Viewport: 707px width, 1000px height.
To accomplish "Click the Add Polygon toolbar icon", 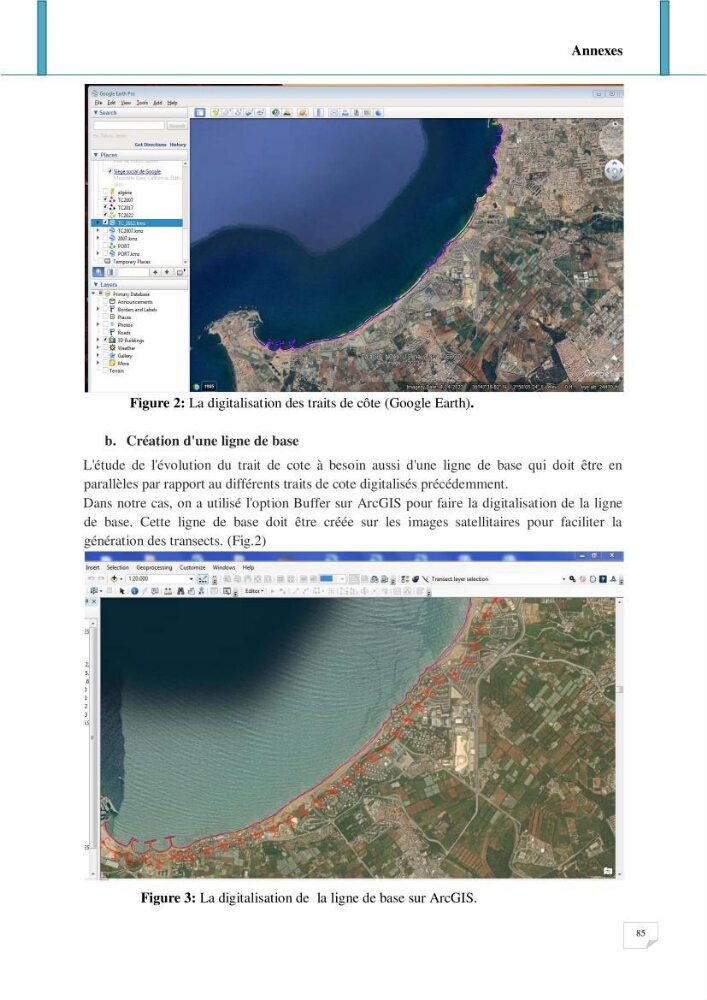I will (x=226, y=112).
